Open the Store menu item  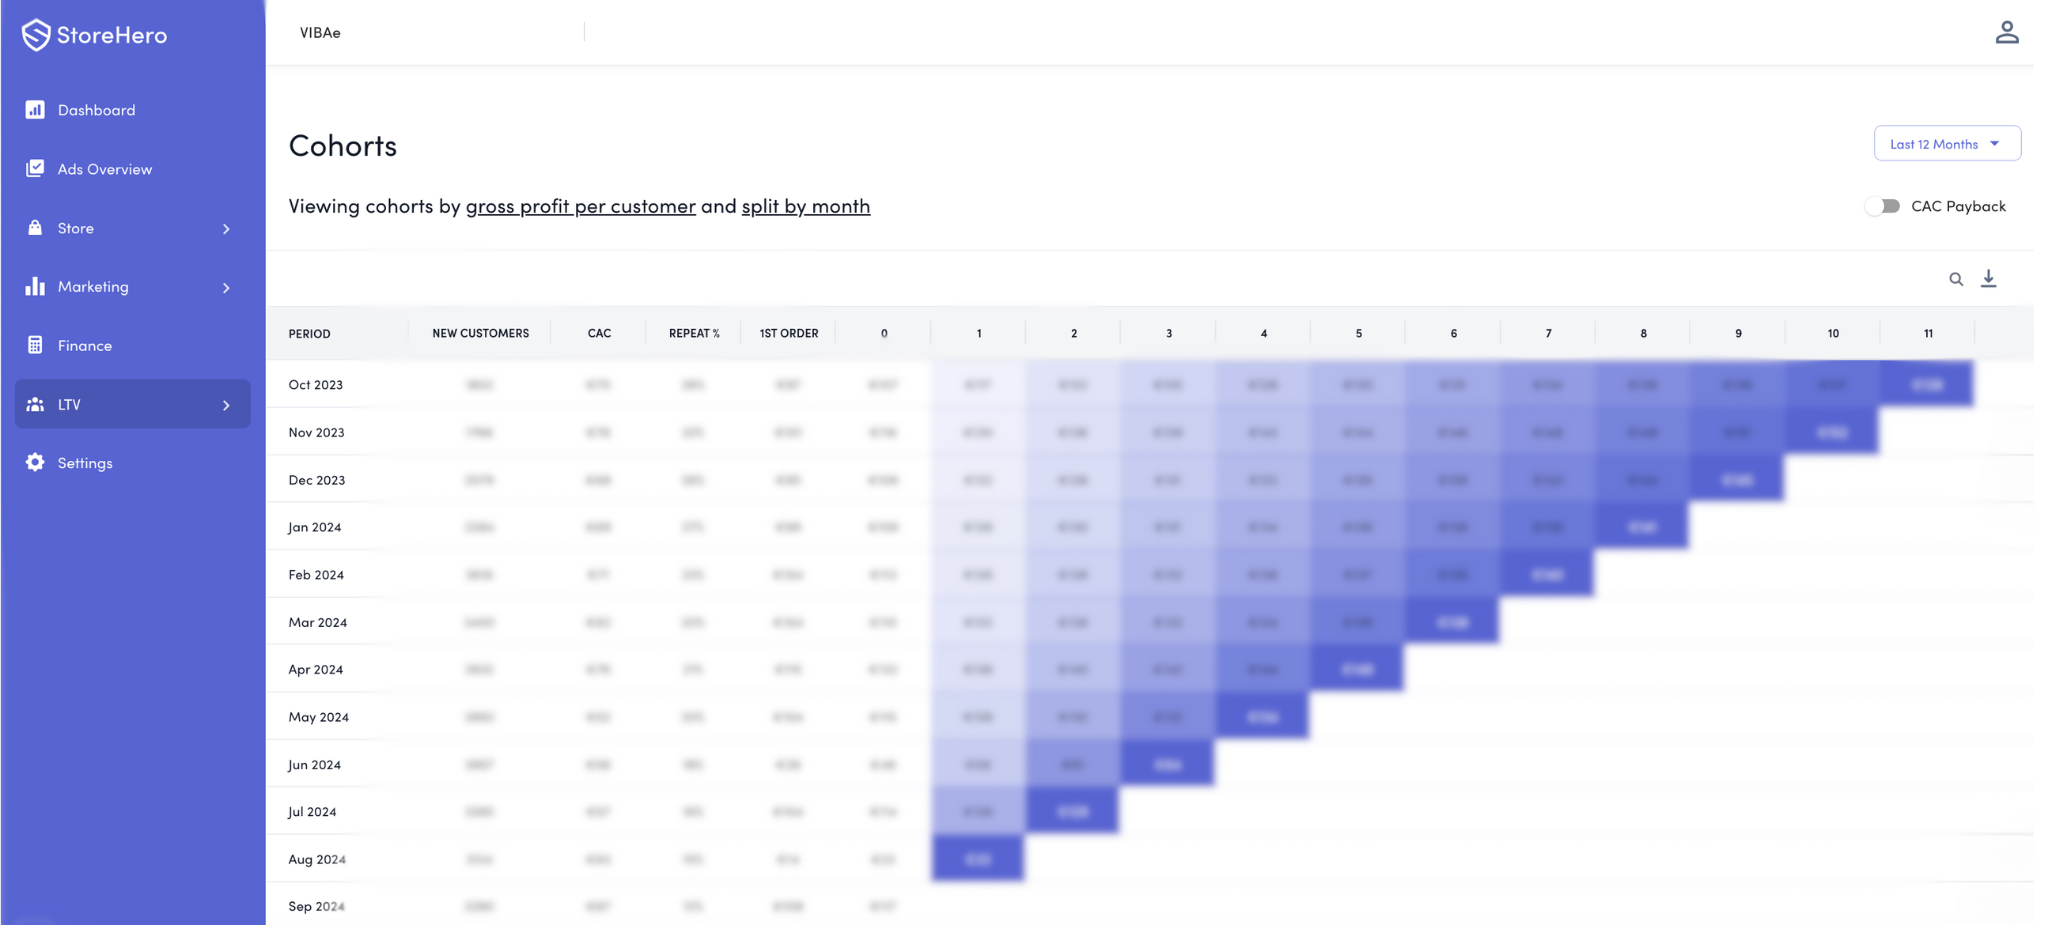tap(76, 228)
